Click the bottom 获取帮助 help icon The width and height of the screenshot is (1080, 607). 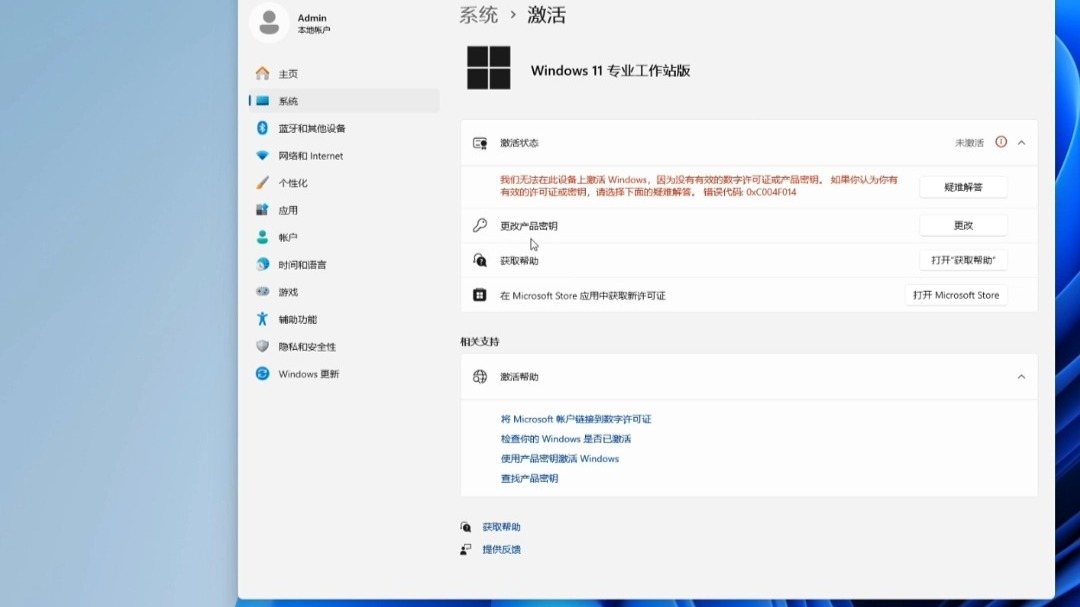pyautogui.click(x=466, y=527)
